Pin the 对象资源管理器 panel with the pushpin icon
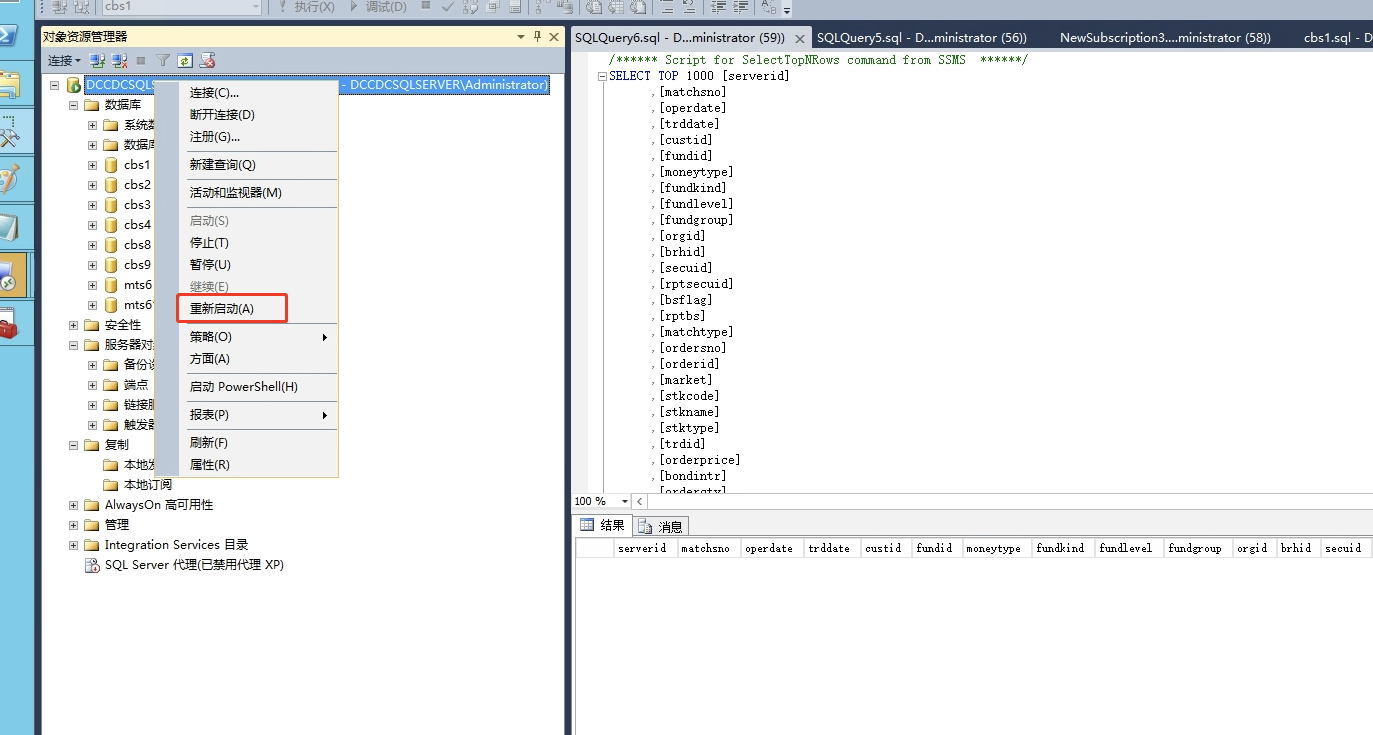The height and width of the screenshot is (735, 1373). click(537, 36)
